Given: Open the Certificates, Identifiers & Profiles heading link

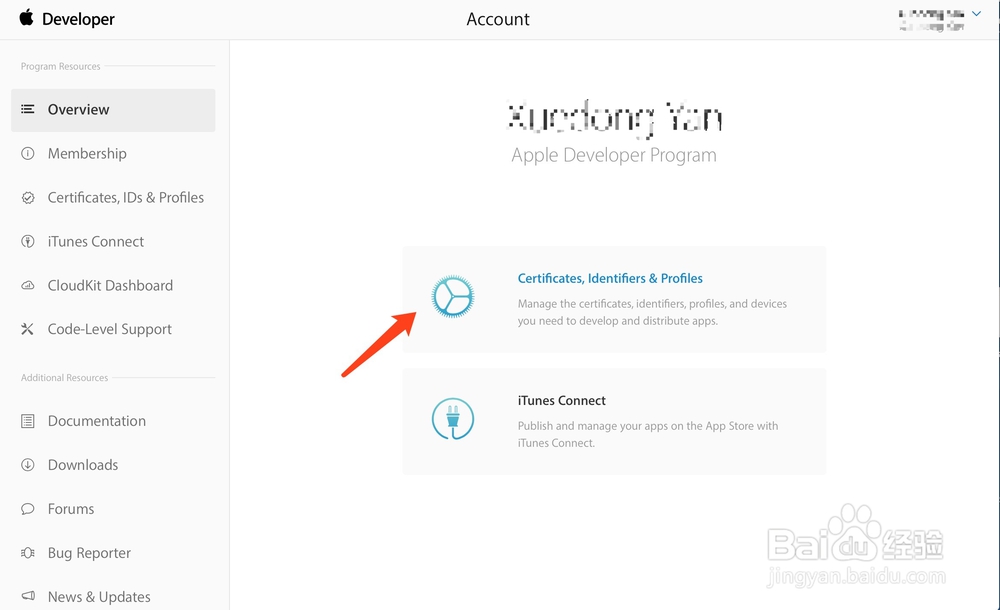Looking at the screenshot, I should 610,278.
